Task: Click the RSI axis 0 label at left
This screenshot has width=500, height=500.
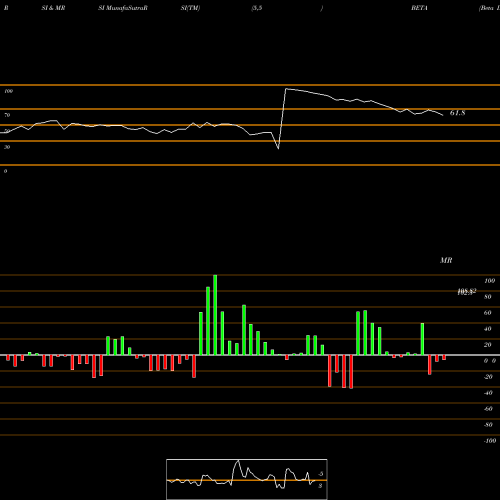Action: click(x=5, y=171)
